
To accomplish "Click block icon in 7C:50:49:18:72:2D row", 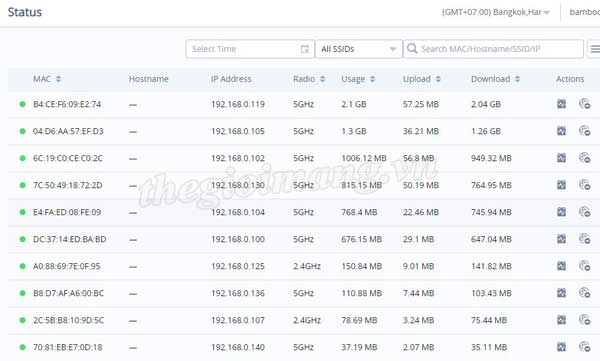I will 584,185.
